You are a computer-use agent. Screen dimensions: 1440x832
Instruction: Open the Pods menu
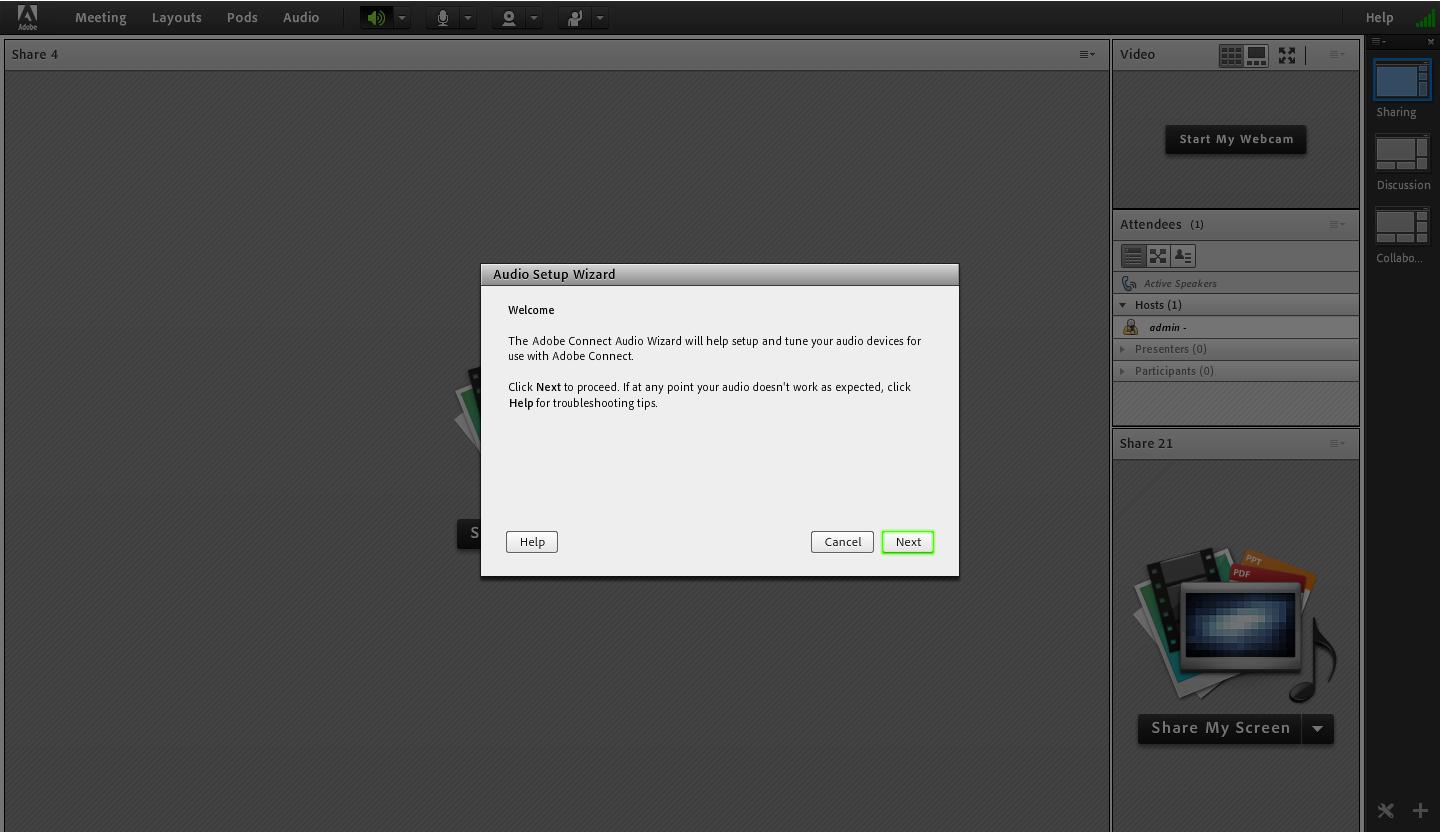[242, 18]
